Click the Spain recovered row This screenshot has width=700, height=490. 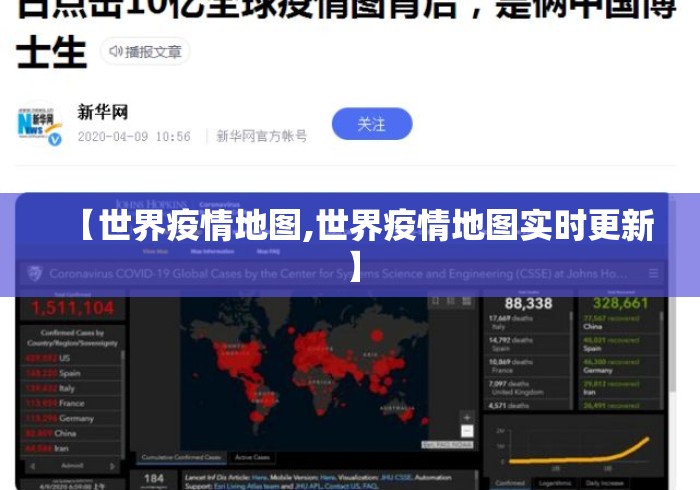pos(621,344)
